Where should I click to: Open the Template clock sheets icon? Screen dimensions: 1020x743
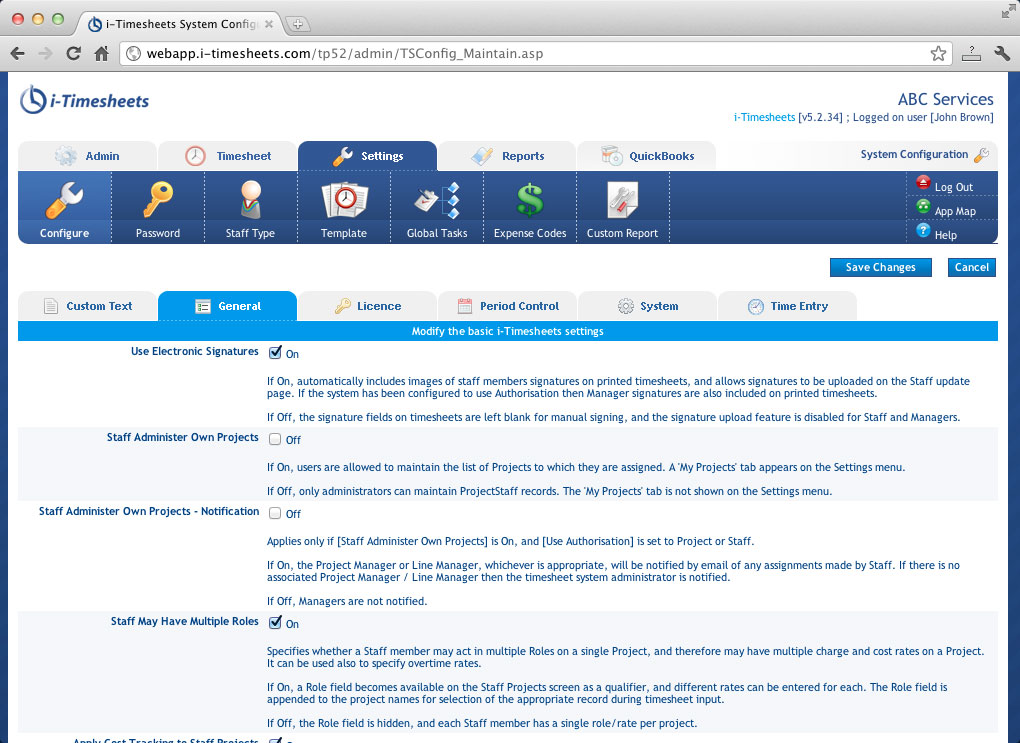344,200
